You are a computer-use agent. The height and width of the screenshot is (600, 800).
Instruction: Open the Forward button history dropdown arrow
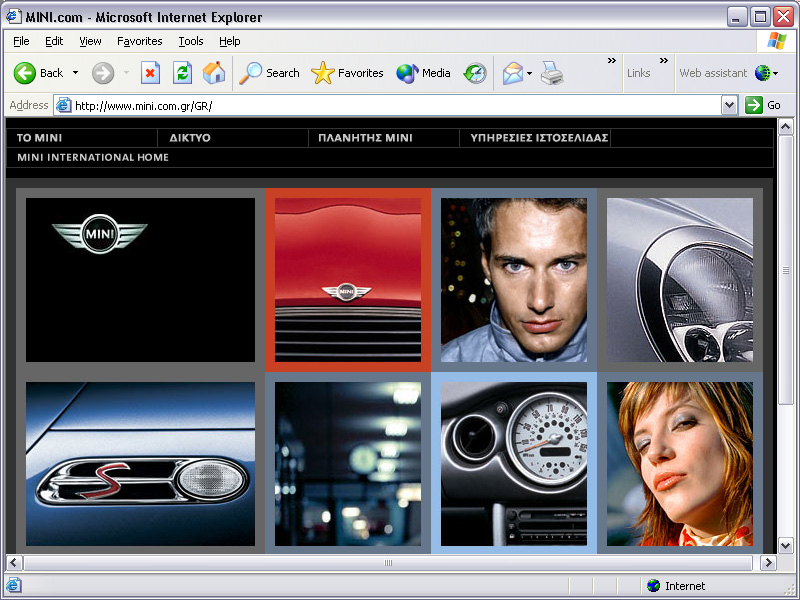pyautogui.click(x=126, y=73)
